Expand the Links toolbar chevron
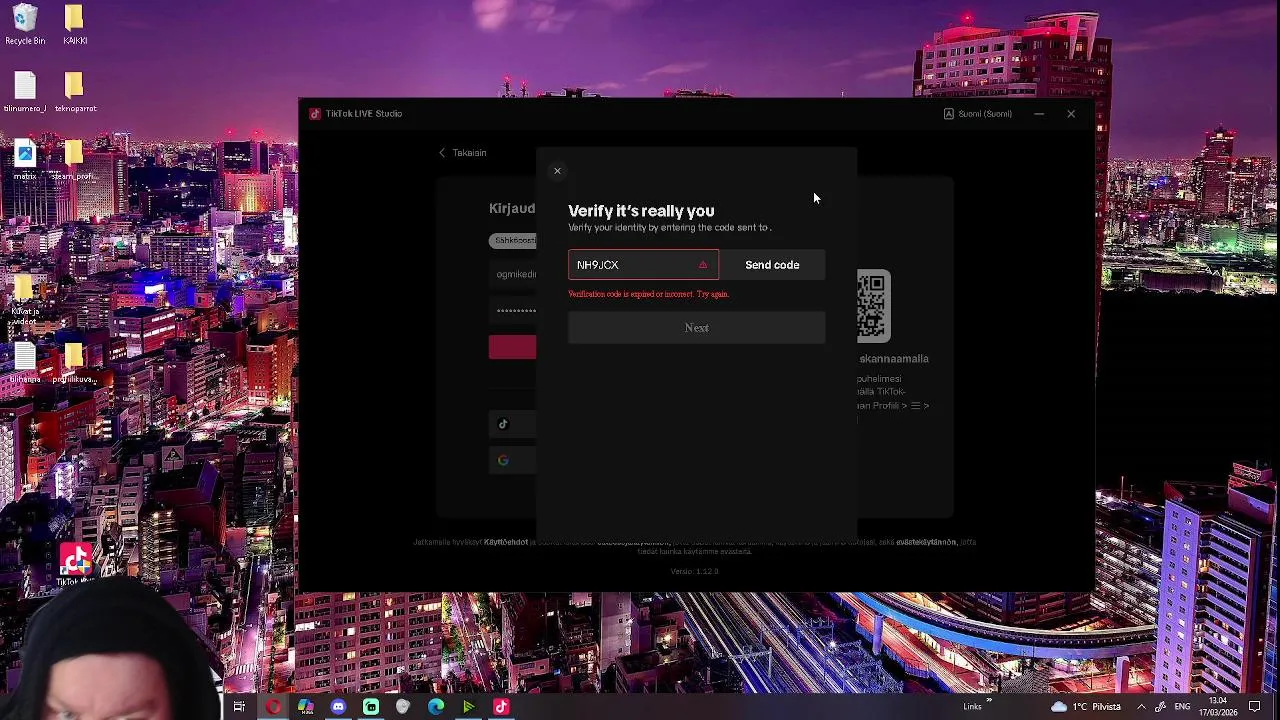Screen dimensions: 1280x720 pyautogui.click(x=989, y=702)
